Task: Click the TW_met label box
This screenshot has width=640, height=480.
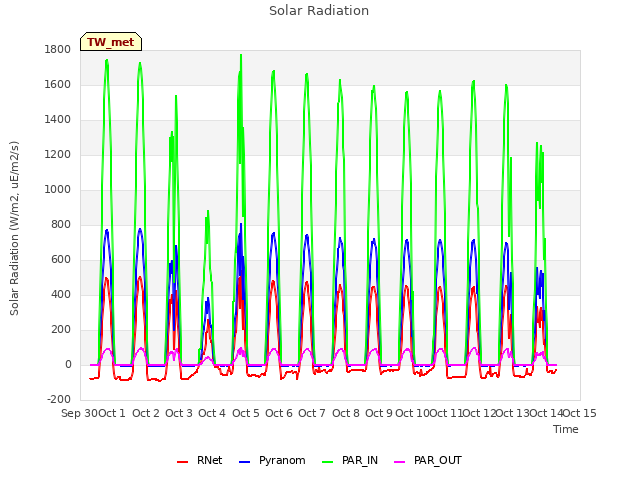Action: pos(111,42)
